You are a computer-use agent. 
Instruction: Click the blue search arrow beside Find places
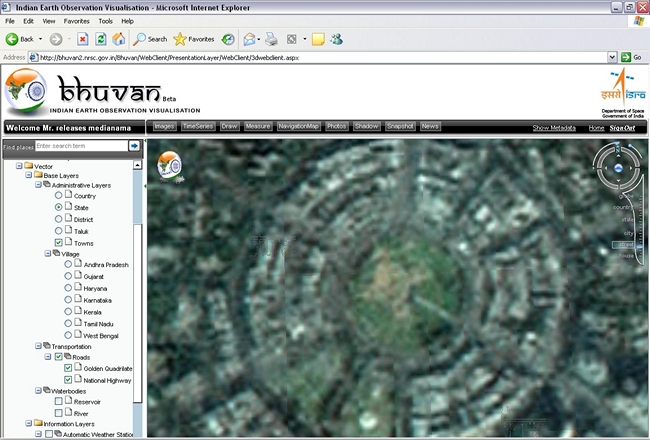(134, 146)
